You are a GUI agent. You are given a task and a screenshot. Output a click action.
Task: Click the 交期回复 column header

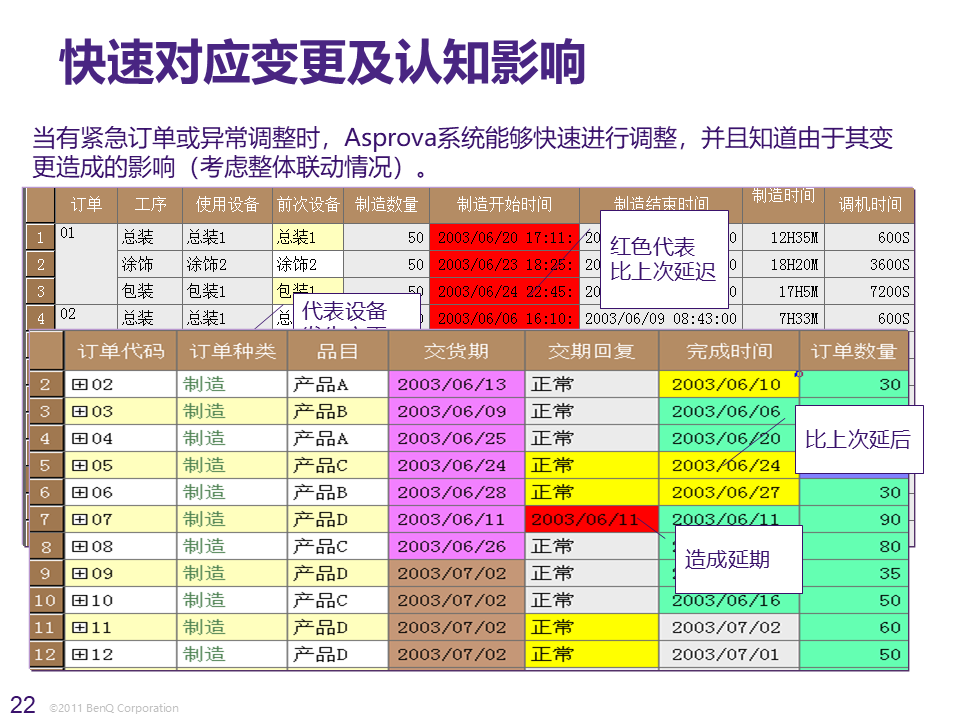tap(592, 351)
